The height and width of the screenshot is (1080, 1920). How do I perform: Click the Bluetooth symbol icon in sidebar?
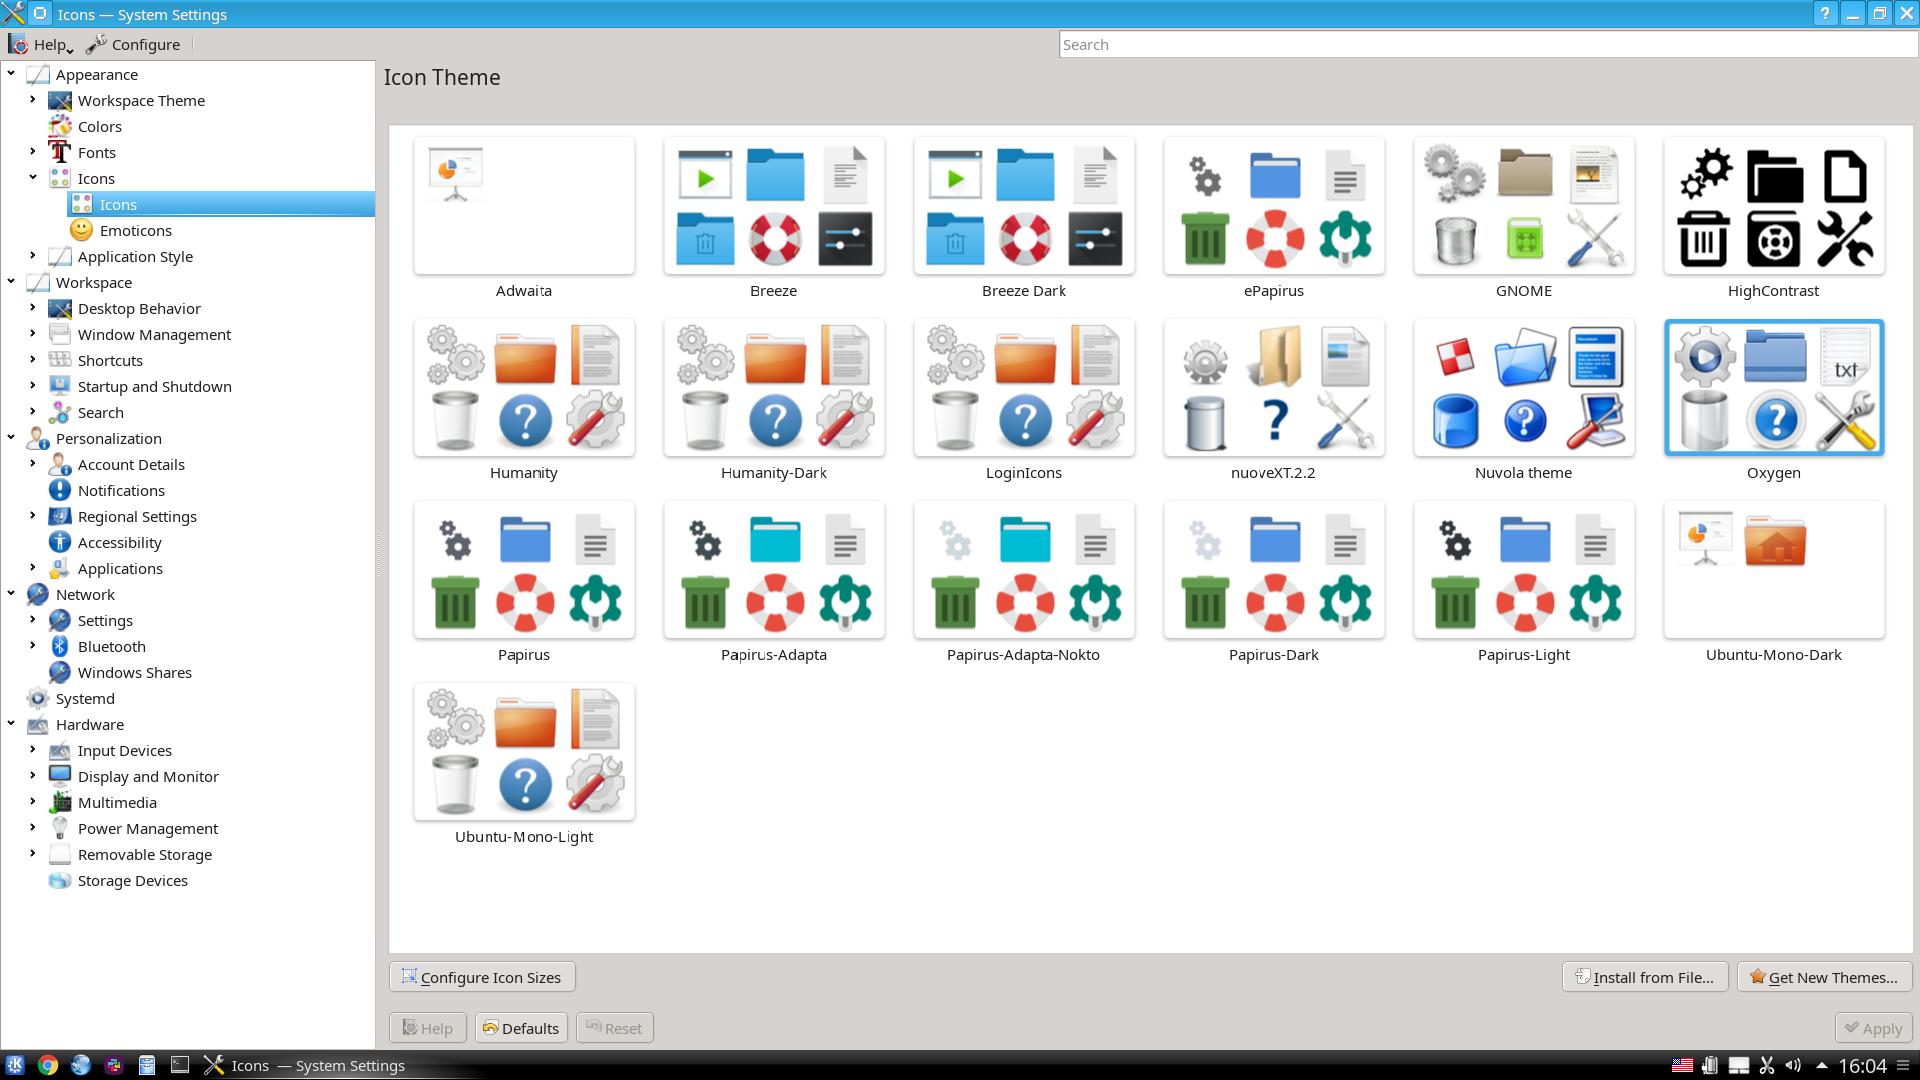(x=60, y=646)
